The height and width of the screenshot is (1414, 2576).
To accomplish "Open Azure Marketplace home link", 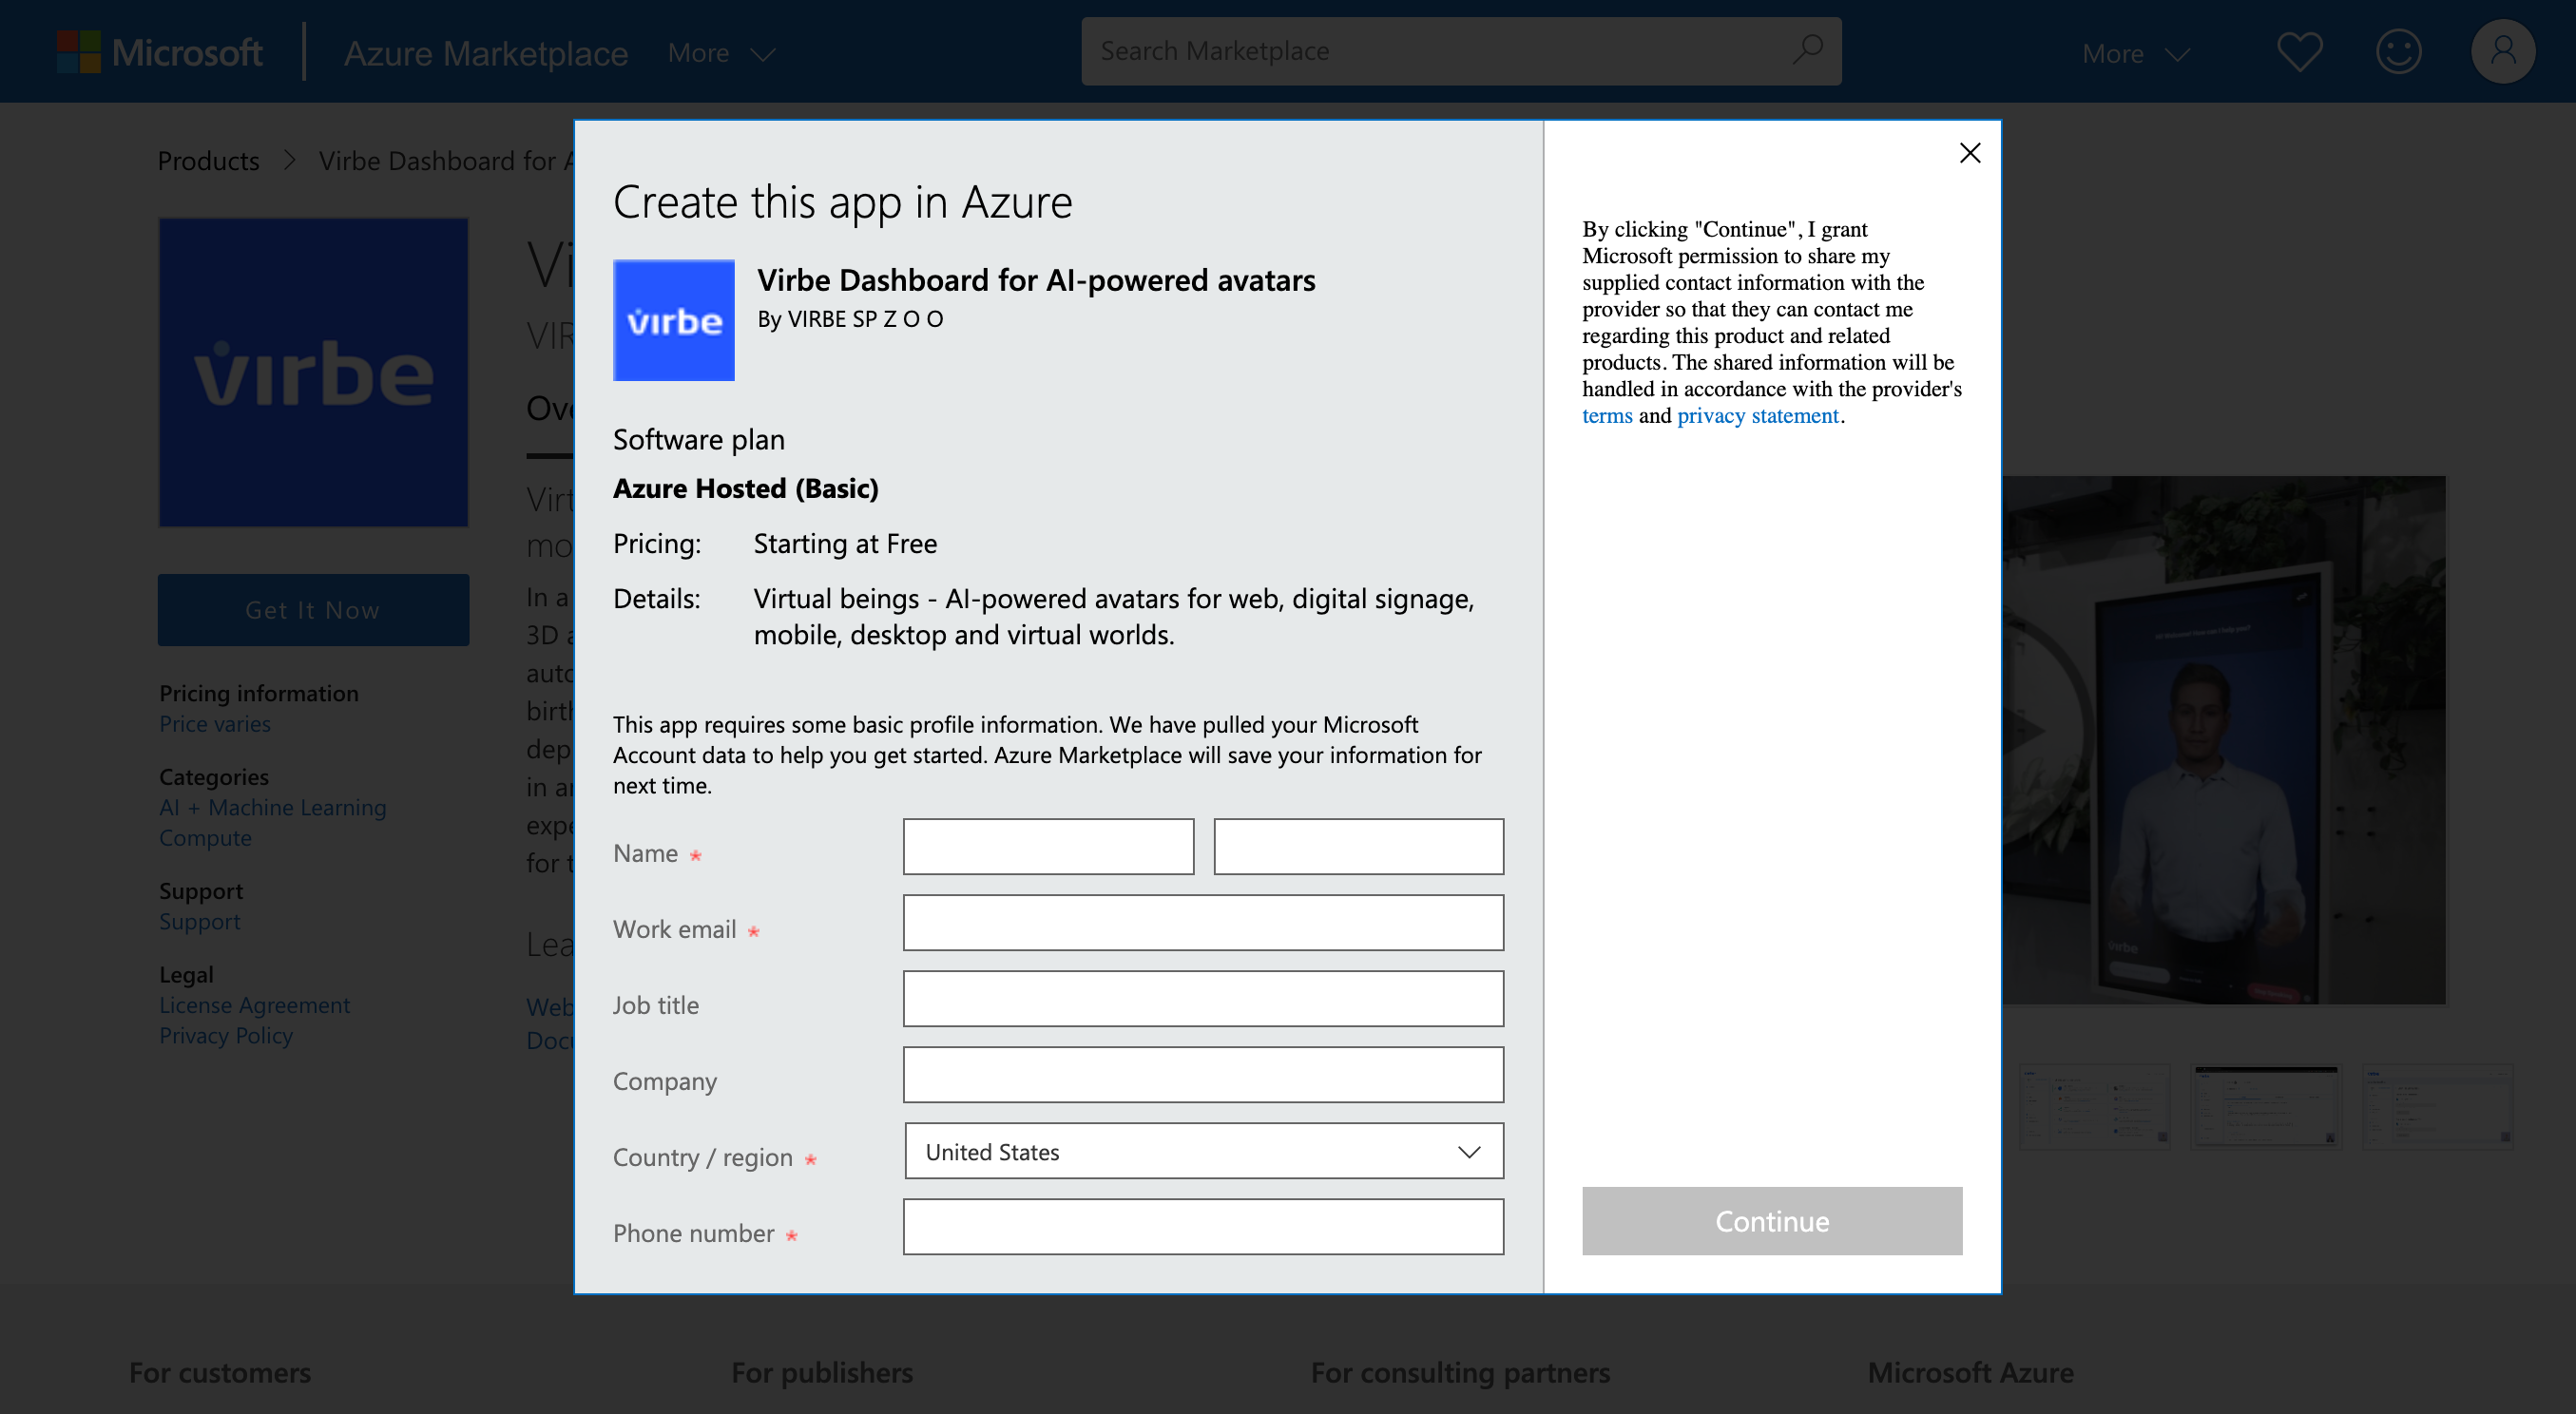I will coord(486,52).
